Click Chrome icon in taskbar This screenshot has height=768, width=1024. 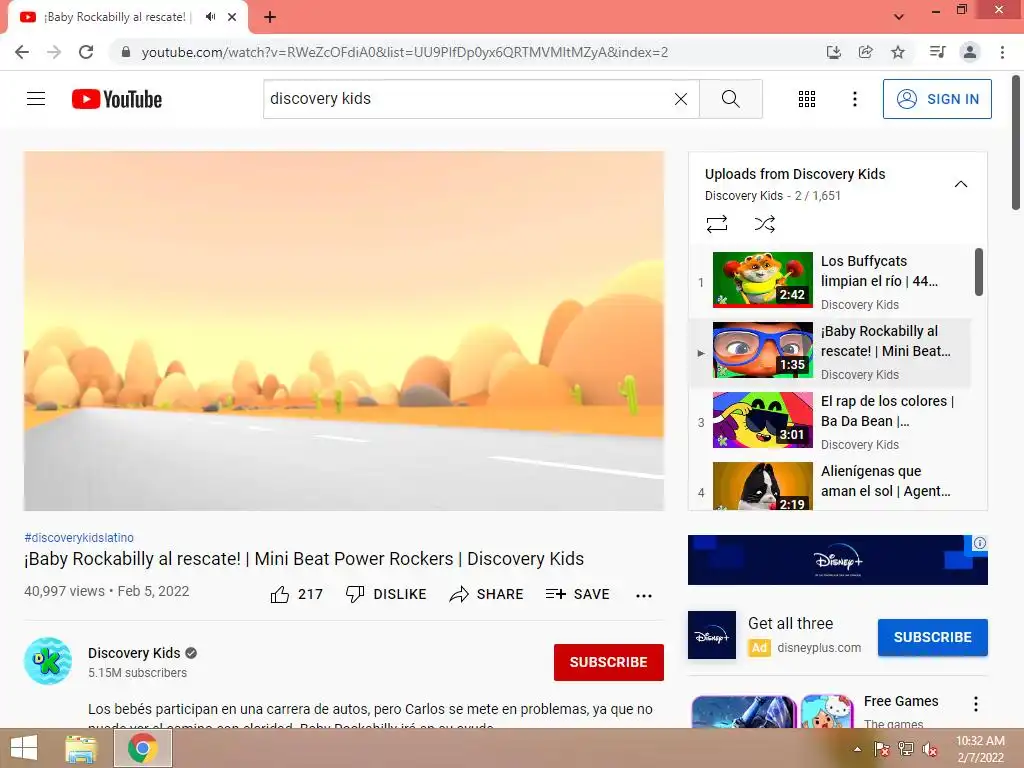142,748
